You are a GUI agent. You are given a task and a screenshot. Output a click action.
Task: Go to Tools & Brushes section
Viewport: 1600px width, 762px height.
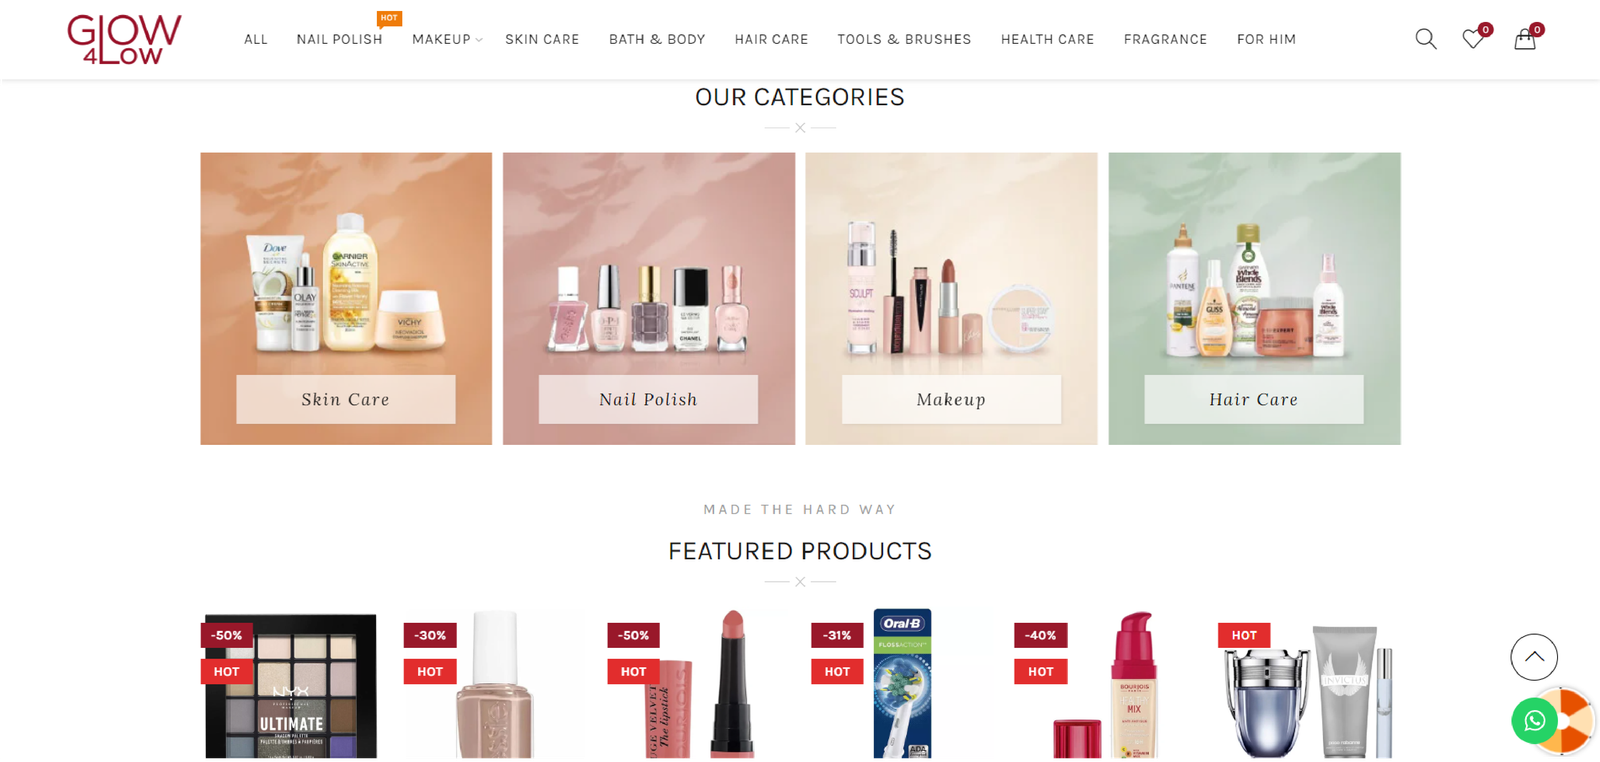pyautogui.click(x=904, y=39)
